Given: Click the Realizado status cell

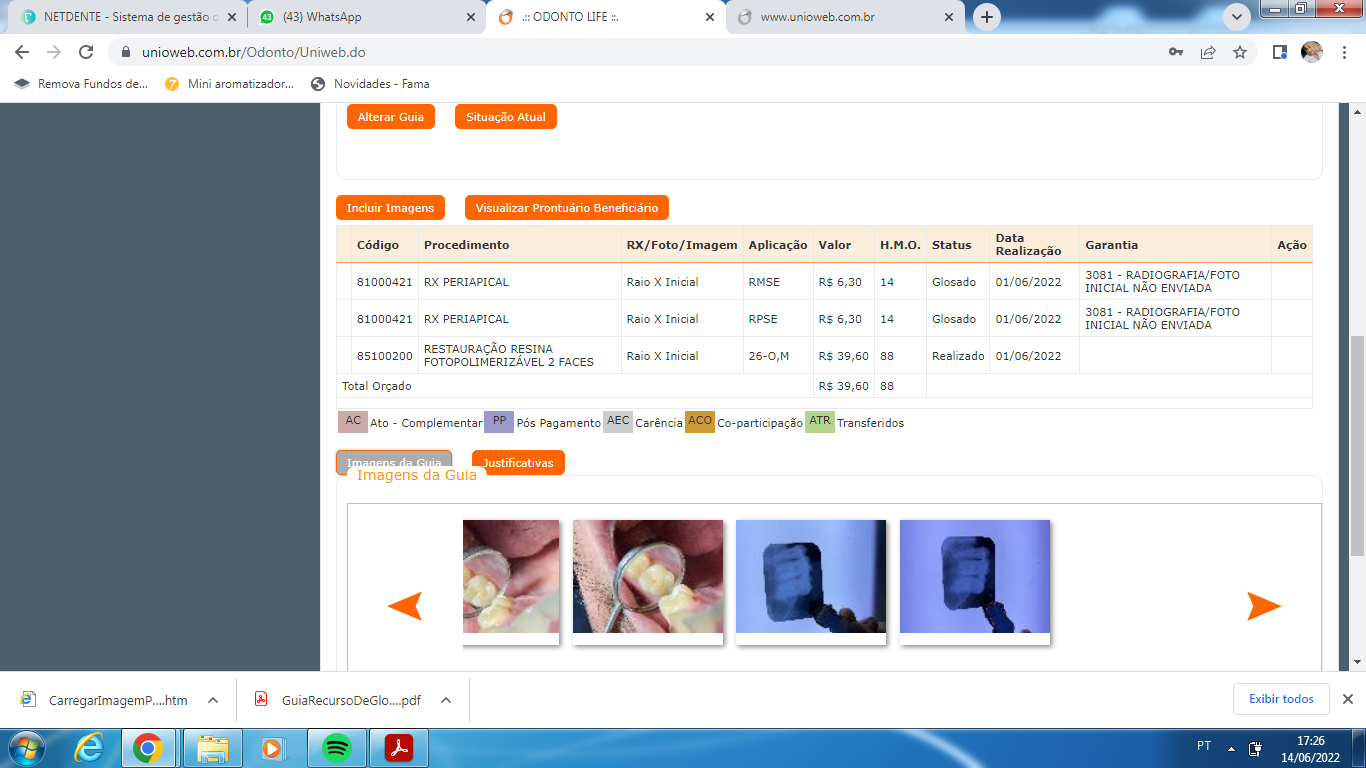Looking at the screenshot, I should 958,356.
